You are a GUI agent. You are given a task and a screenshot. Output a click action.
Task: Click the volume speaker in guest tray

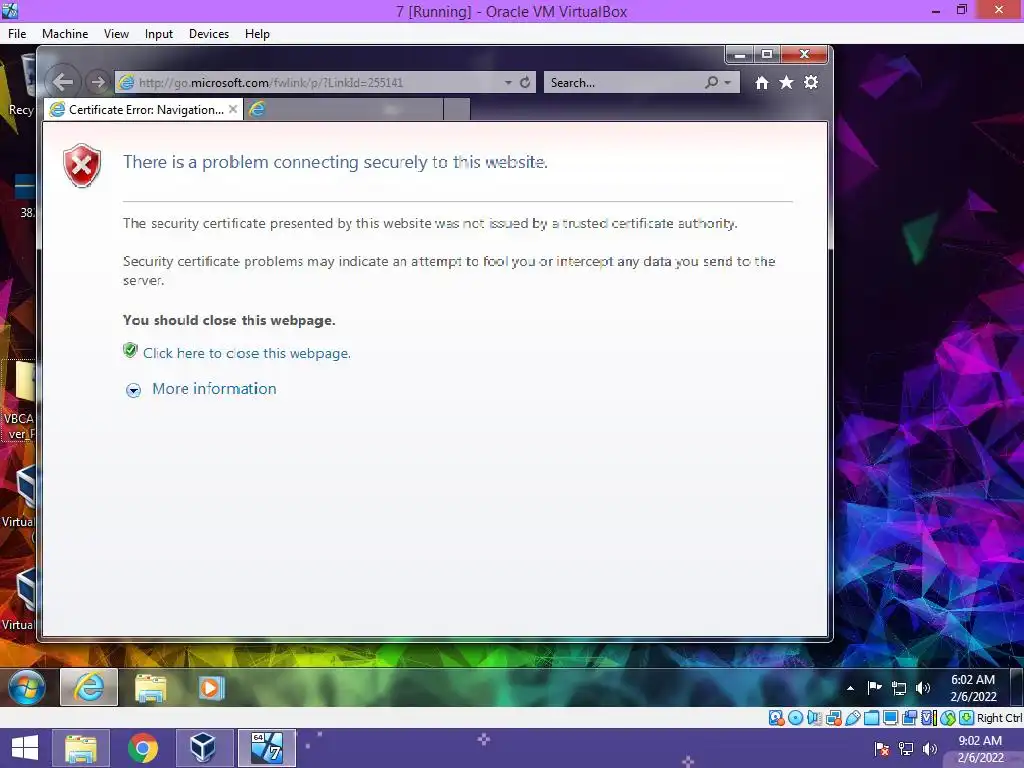pyautogui.click(x=923, y=688)
